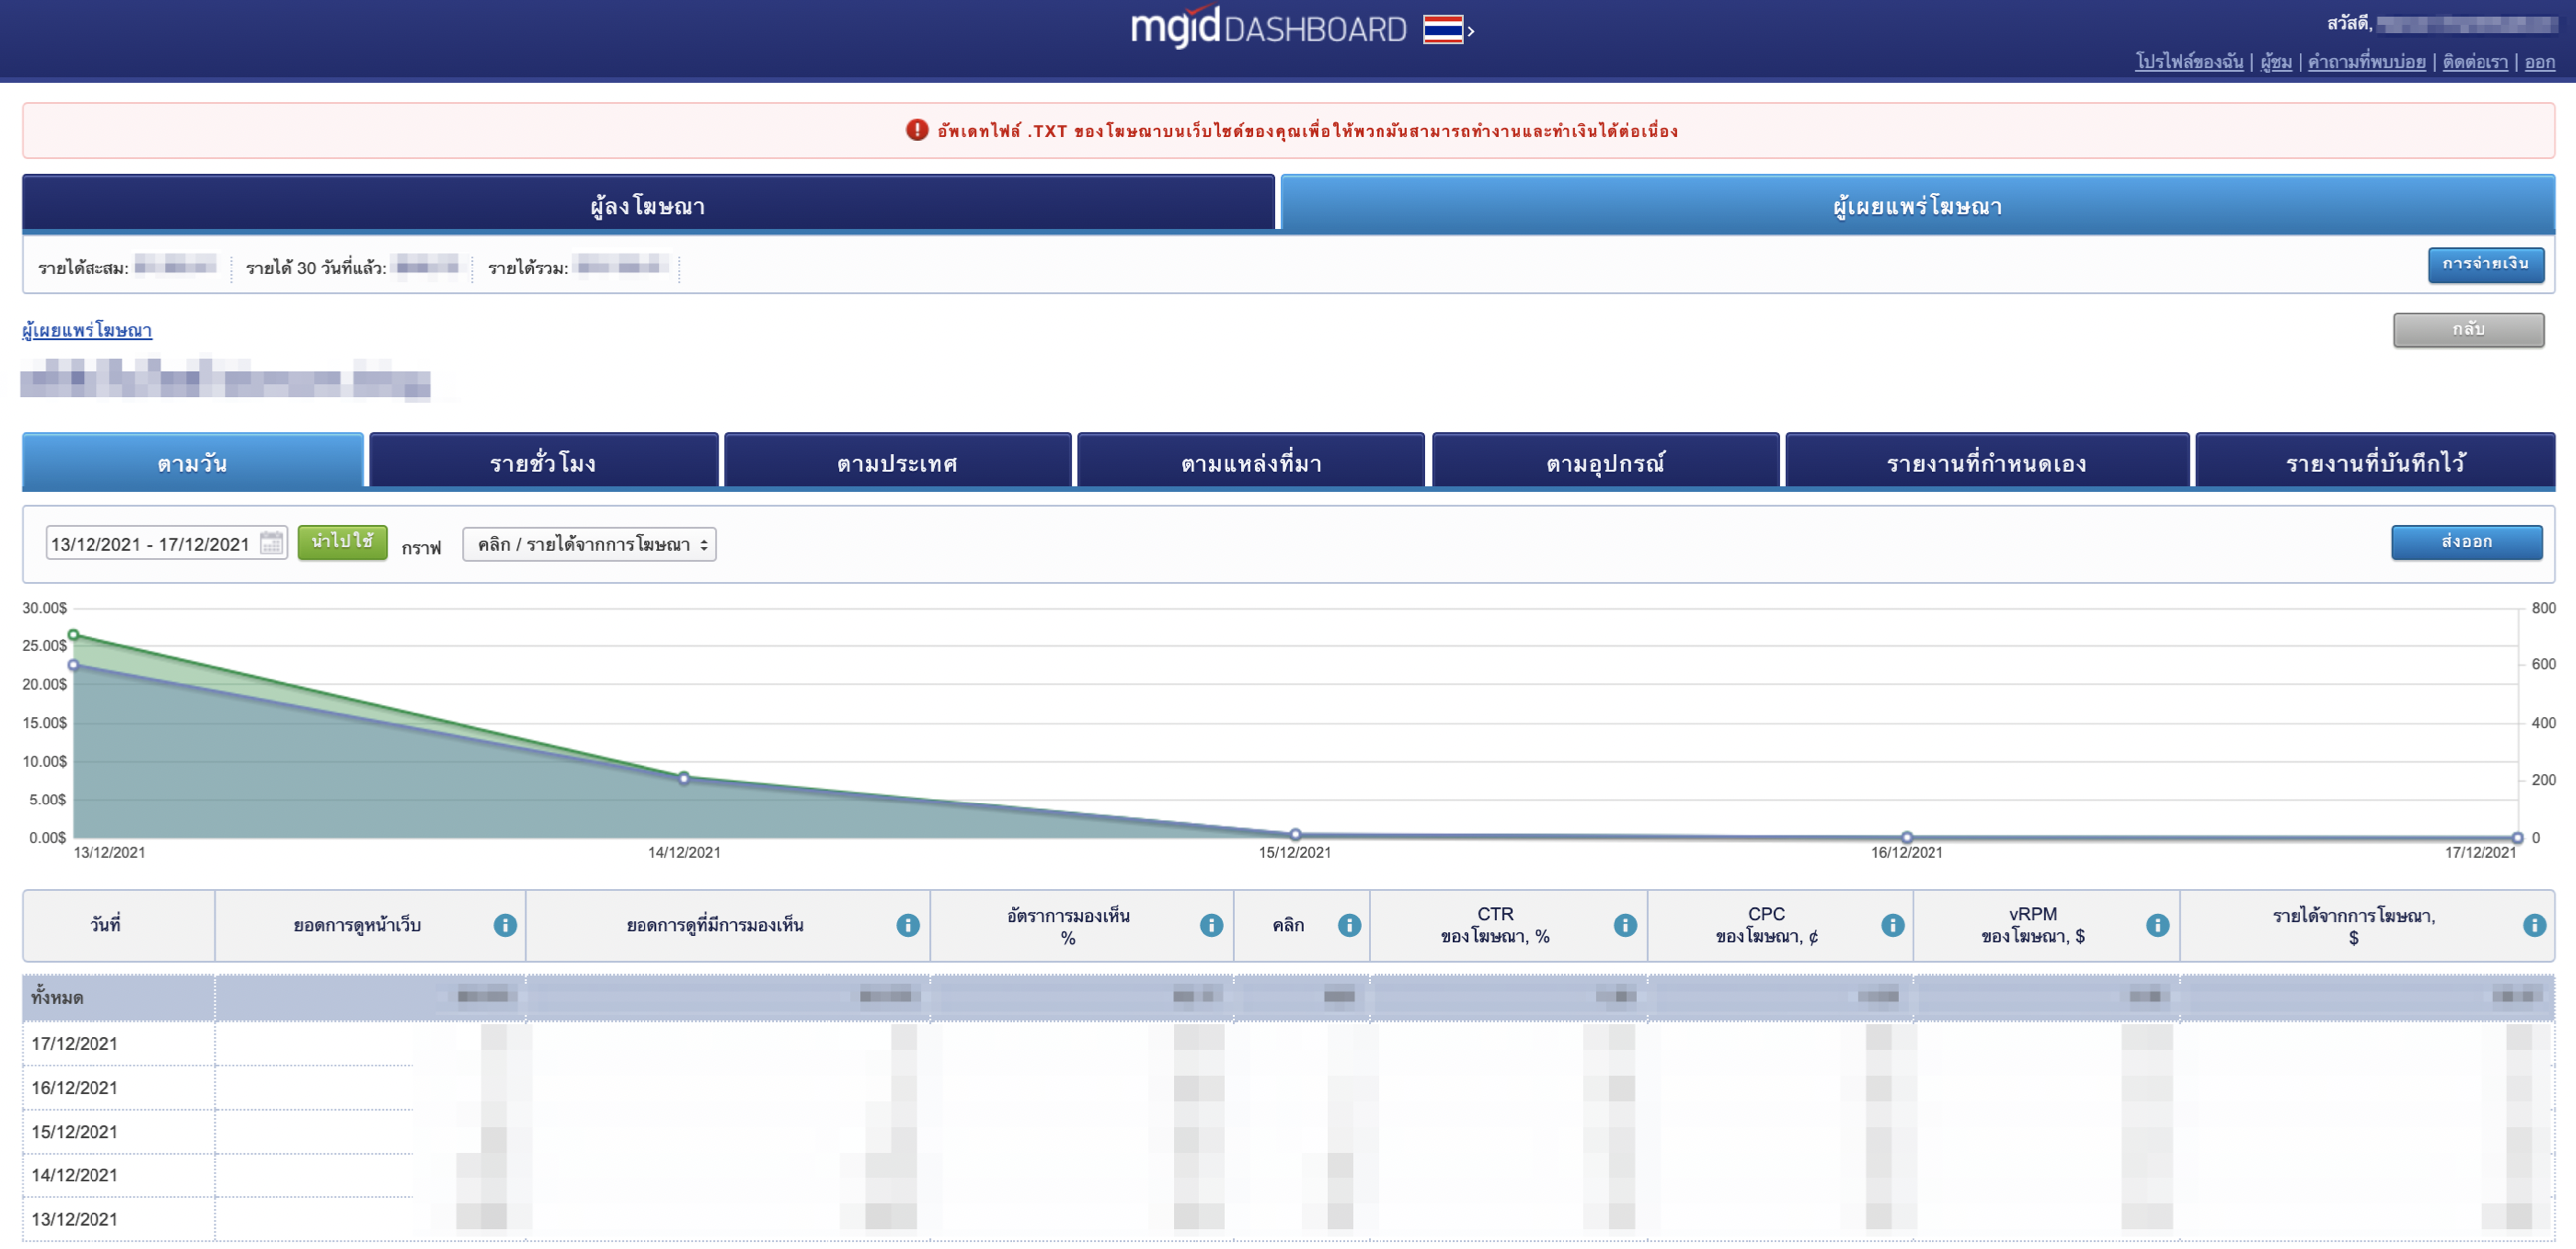This screenshot has width=2576, height=1249.
Task: Click info icon beside CPC column
Action: click(x=1891, y=925)
